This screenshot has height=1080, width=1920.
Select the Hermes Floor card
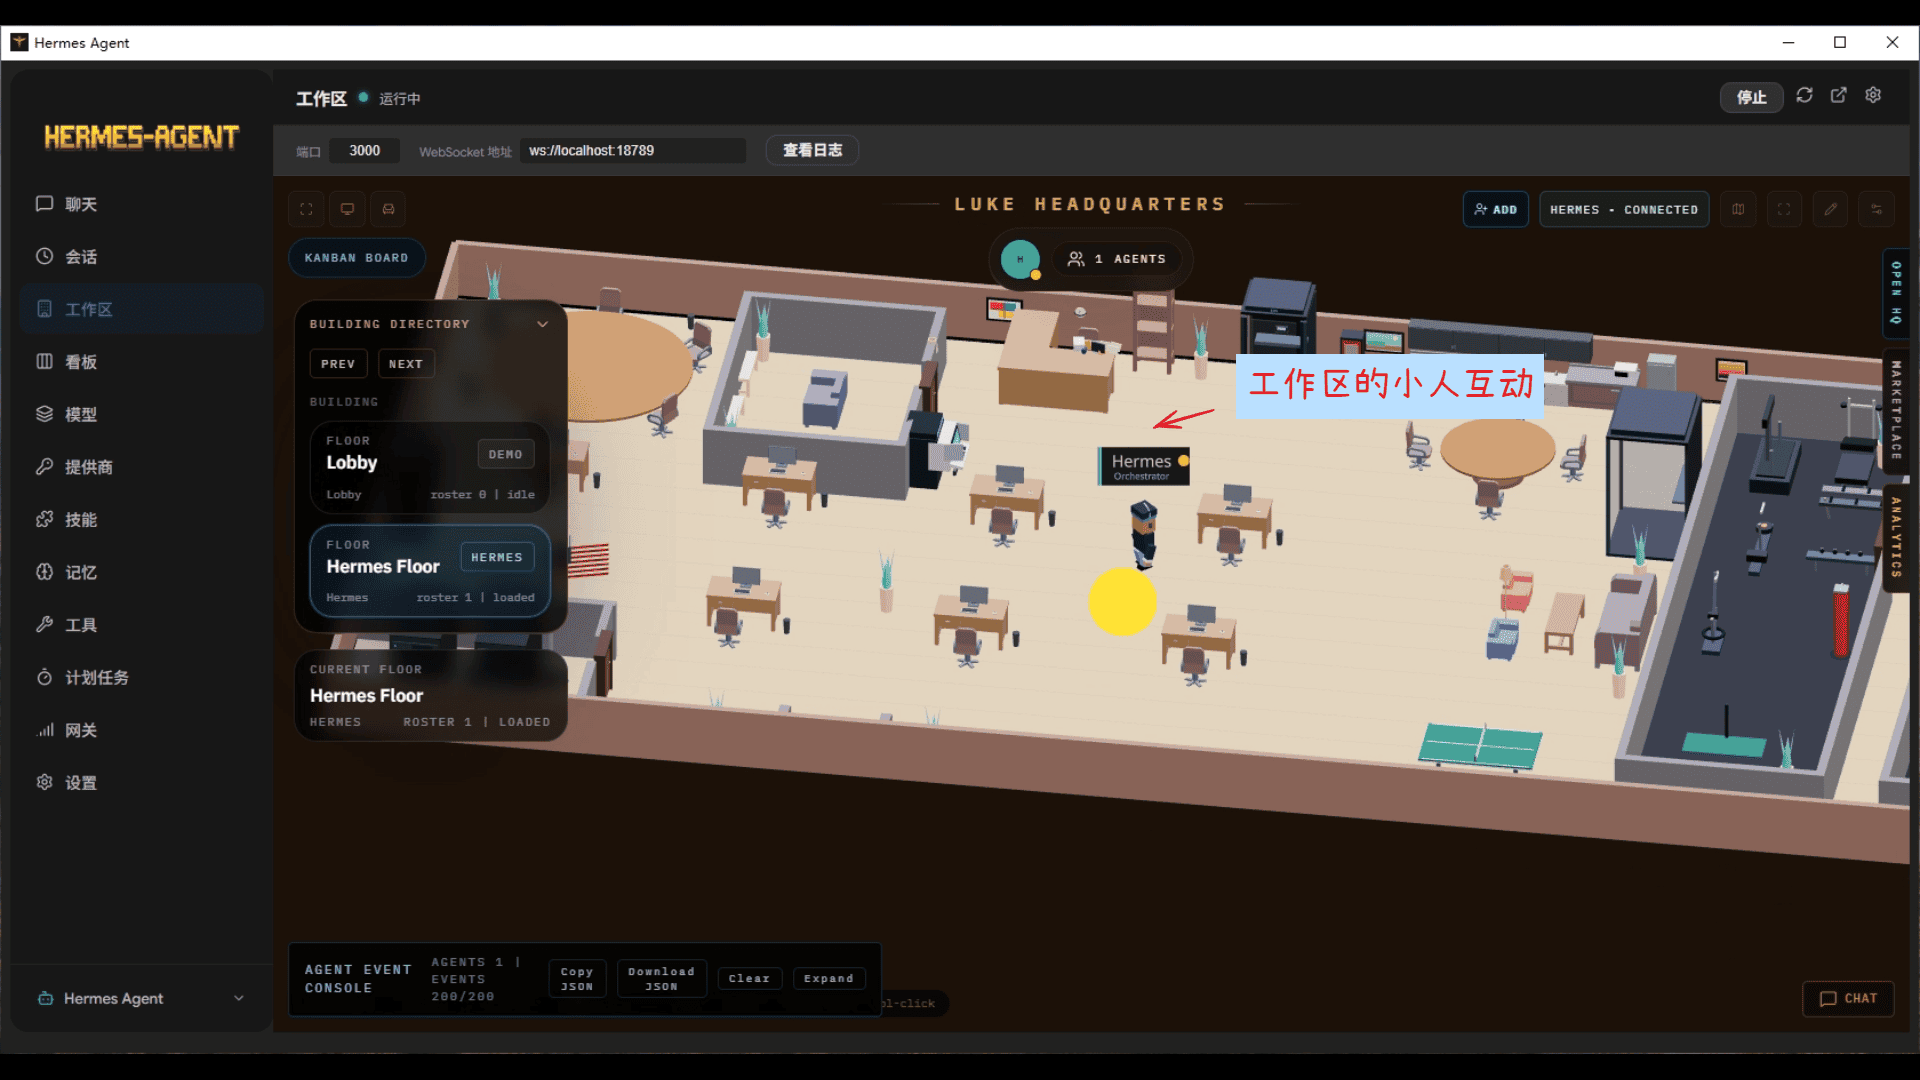coord(430,571)
